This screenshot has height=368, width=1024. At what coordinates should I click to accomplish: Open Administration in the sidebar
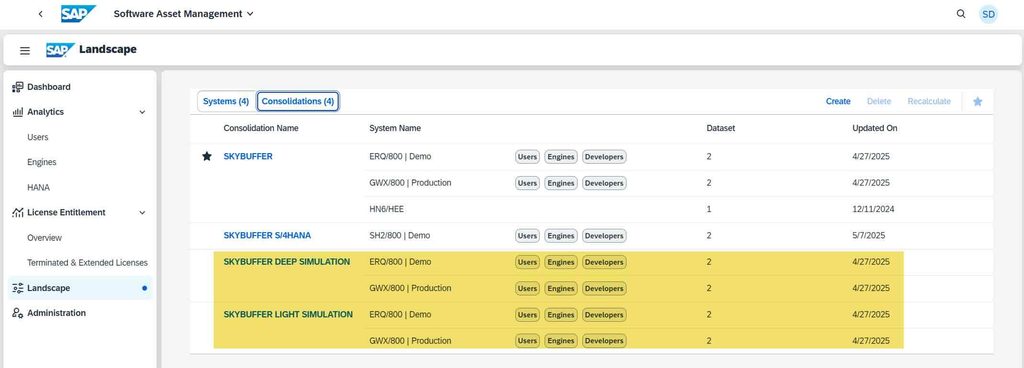click(x=56, y=313)
